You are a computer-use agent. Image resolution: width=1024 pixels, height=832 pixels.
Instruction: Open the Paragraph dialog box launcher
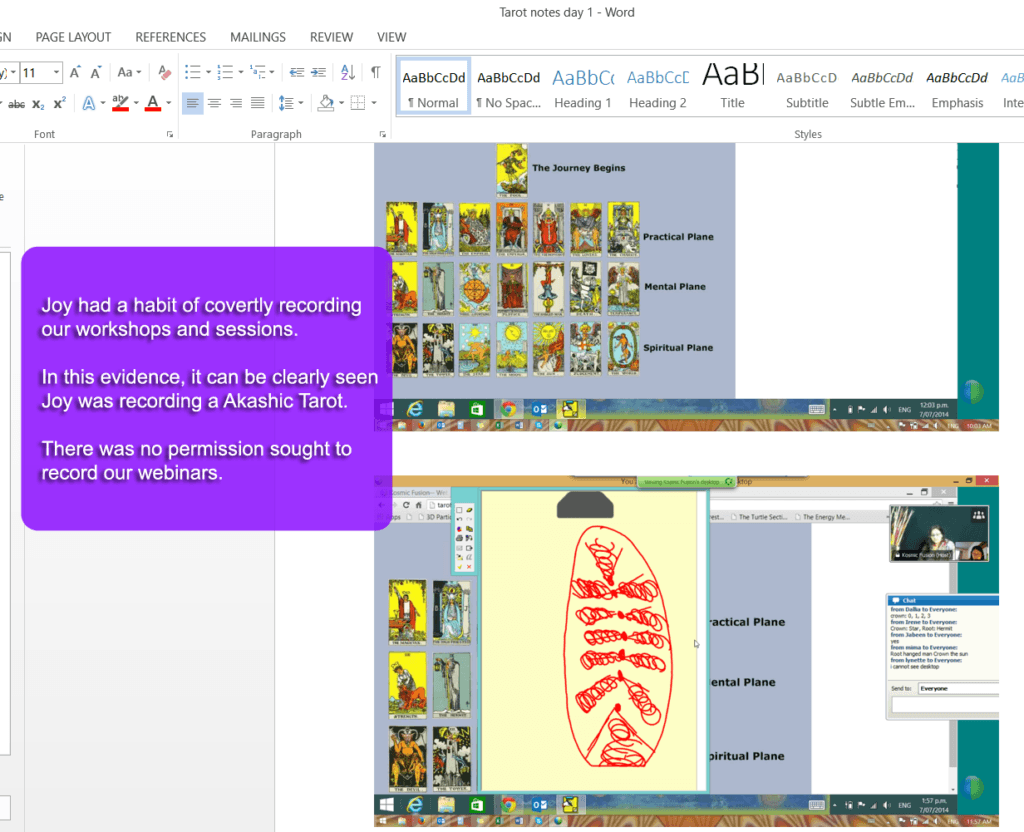point(383,134)
